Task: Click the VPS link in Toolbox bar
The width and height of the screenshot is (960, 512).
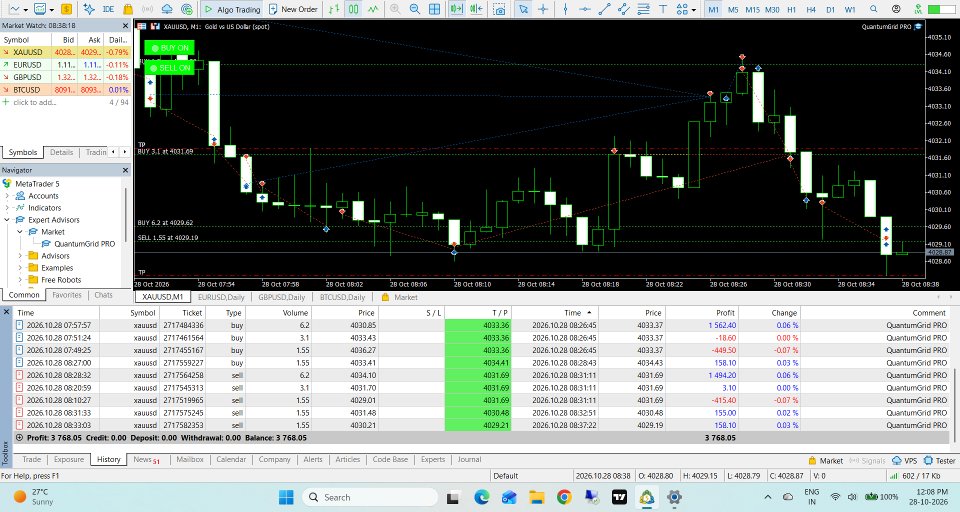Action: [x=904, y=461]
